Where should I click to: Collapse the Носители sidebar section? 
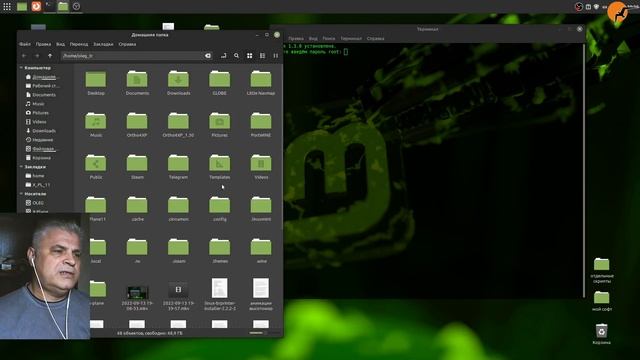(x=21, y=194)
